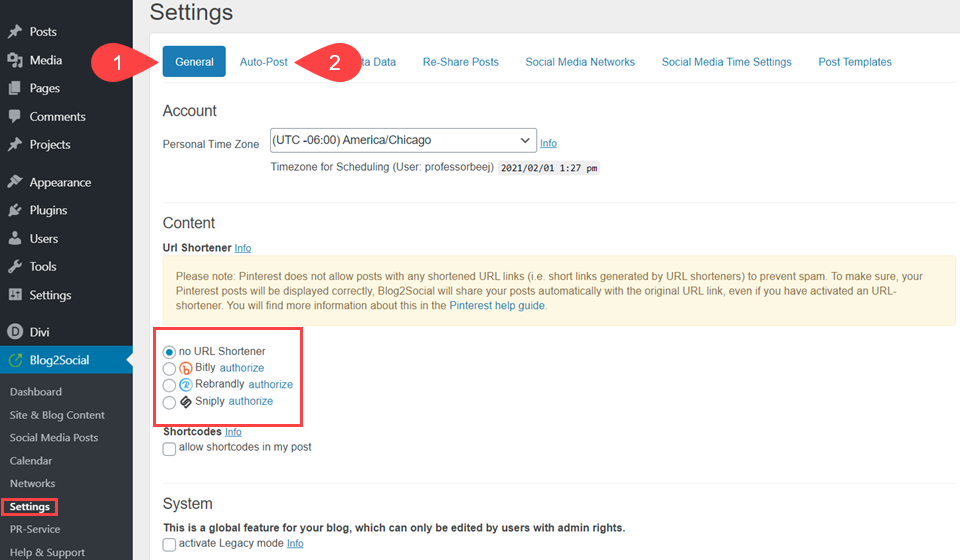Open the Post Templates tab
Image resolution: width=960 pixels, height=560 pixels.
(854, 62)
